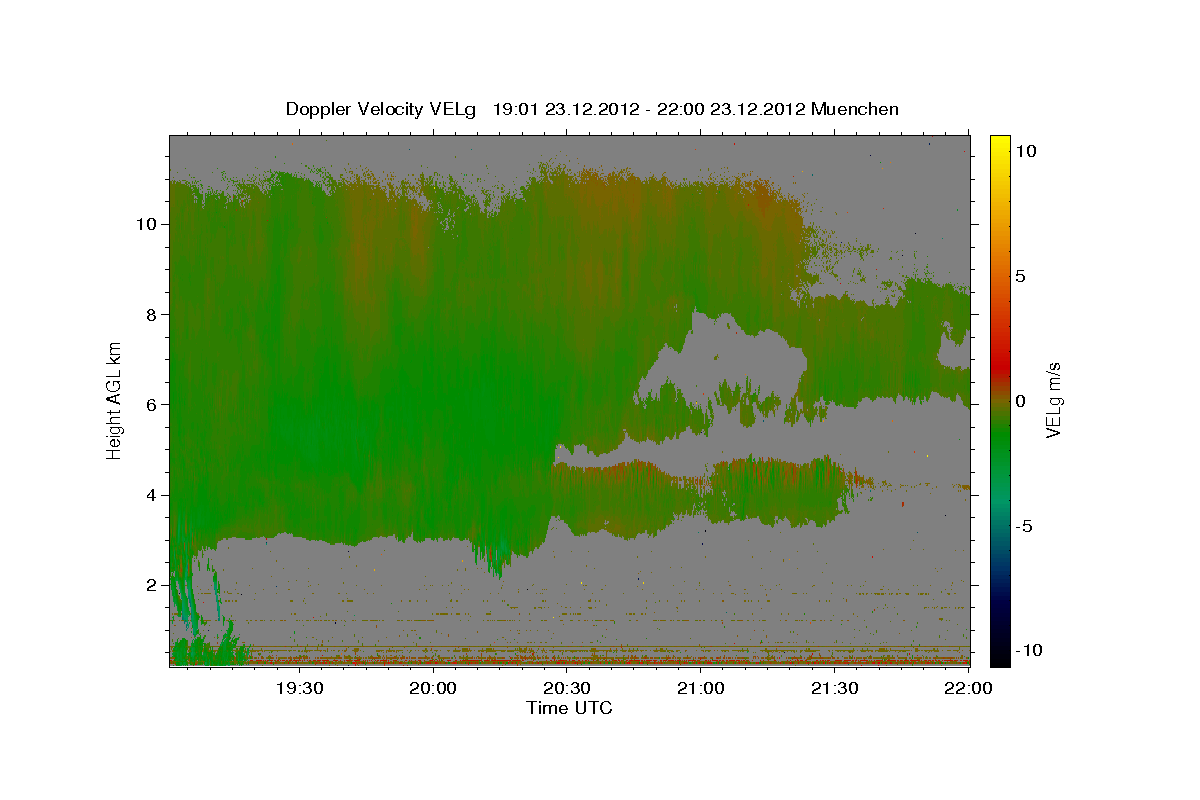Image resolution: width=1200 pixels, height=800 pixels.
Task: Select the 22:00 time axis label
Action: (969, 688)
